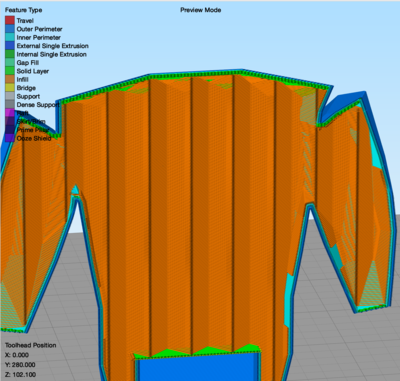The width and height of the screenshot is (400, 381).
Task: Click the 'Internal Single Extrusion' label
Action: (x=52, y=54)
